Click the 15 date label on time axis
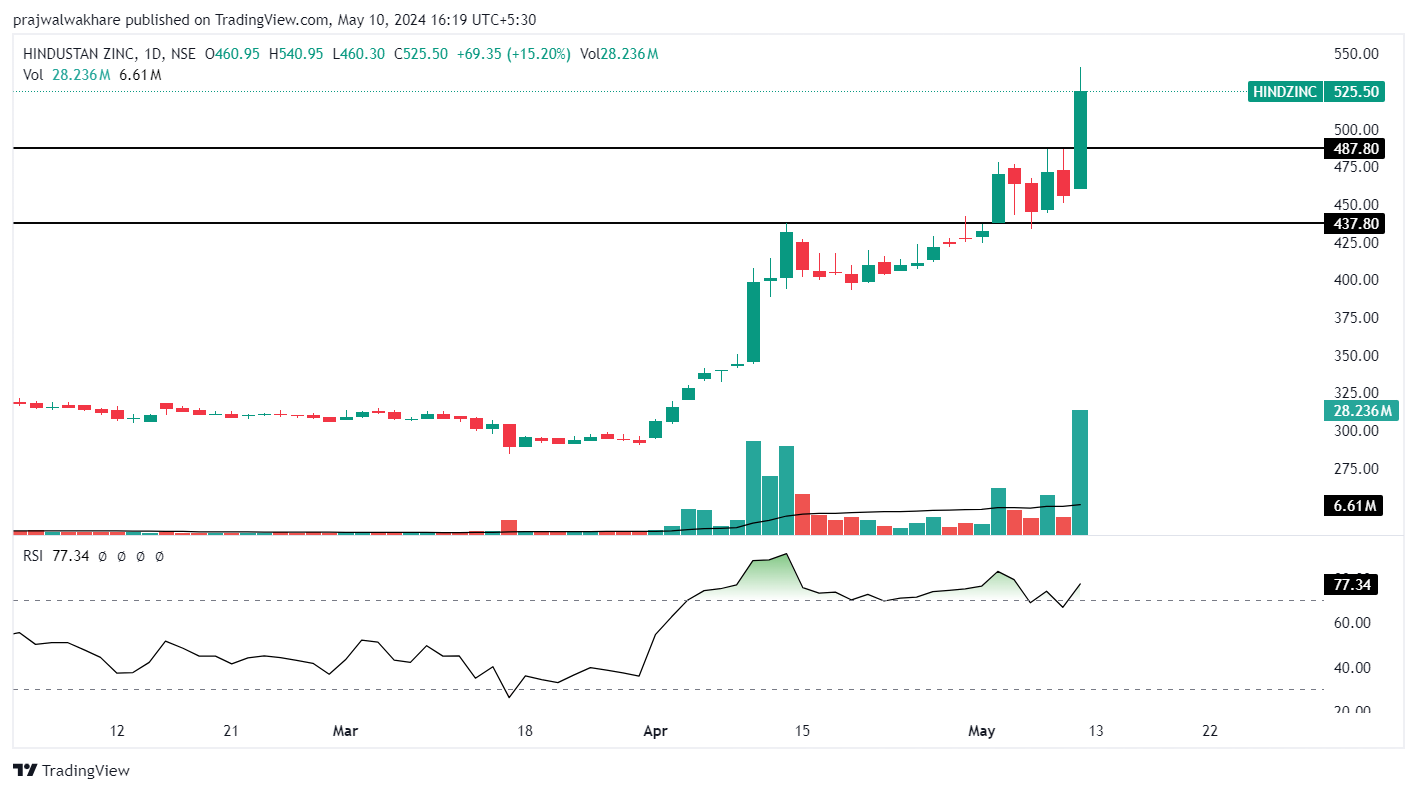The image size is (1417, 792). point(802,731)
